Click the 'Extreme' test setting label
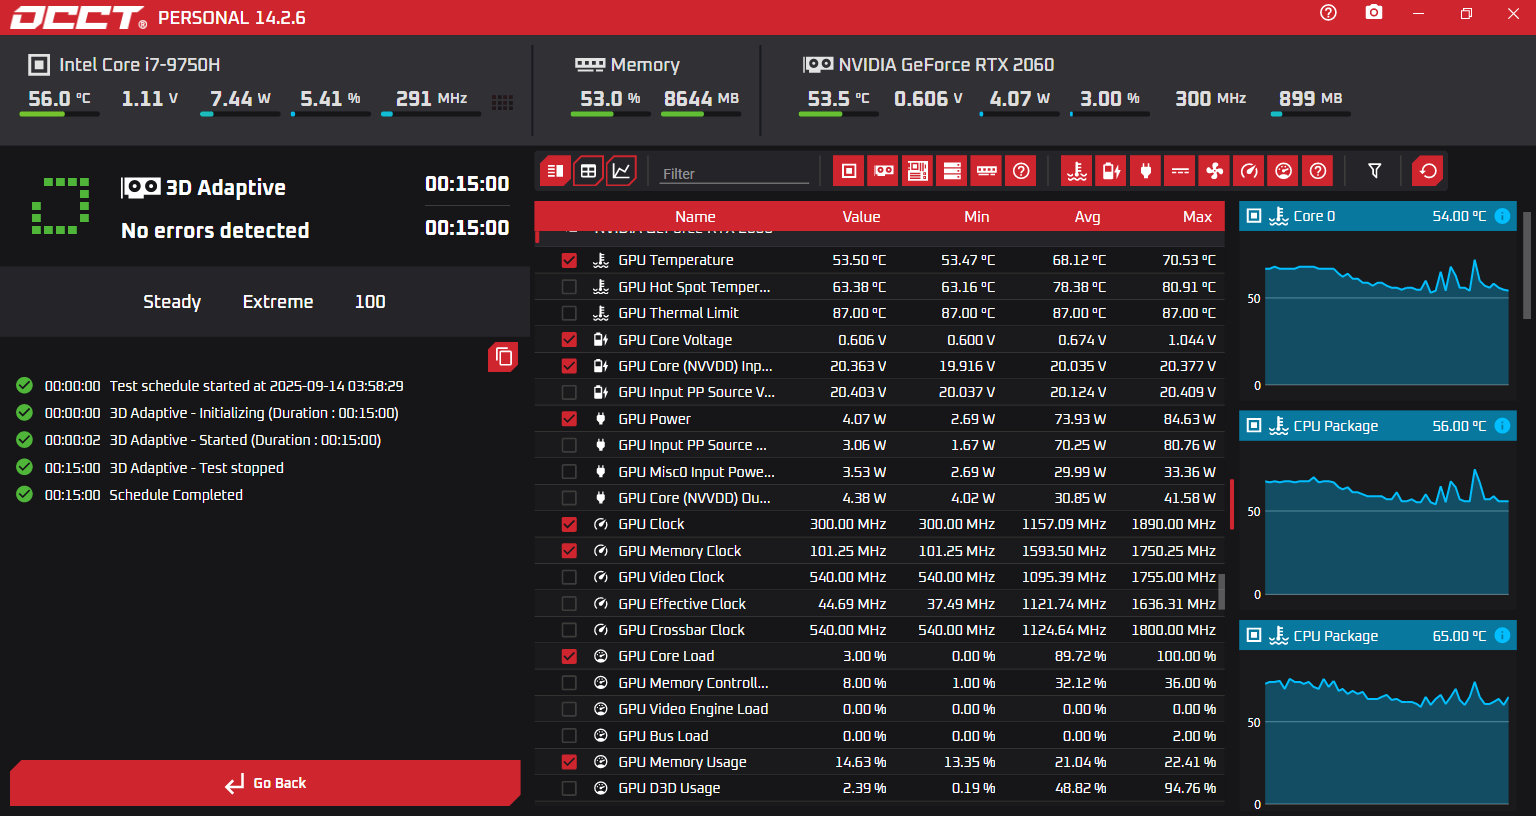 pyautogui.click(x=278, y=302)
